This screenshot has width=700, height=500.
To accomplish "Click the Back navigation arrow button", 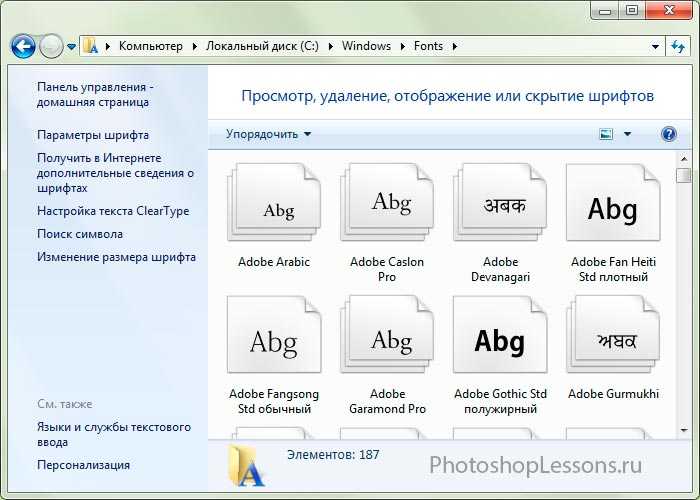I will pos(23,46).
